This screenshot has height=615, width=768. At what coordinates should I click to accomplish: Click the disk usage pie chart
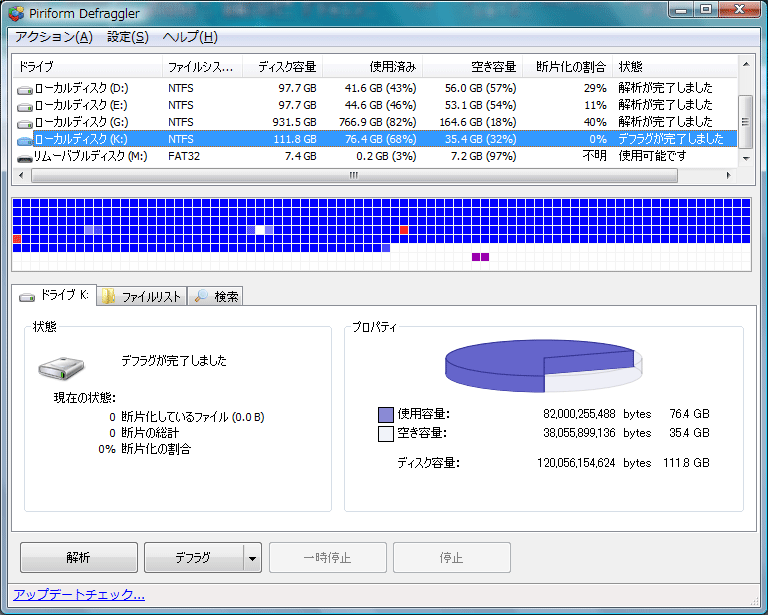click(544, 366)
